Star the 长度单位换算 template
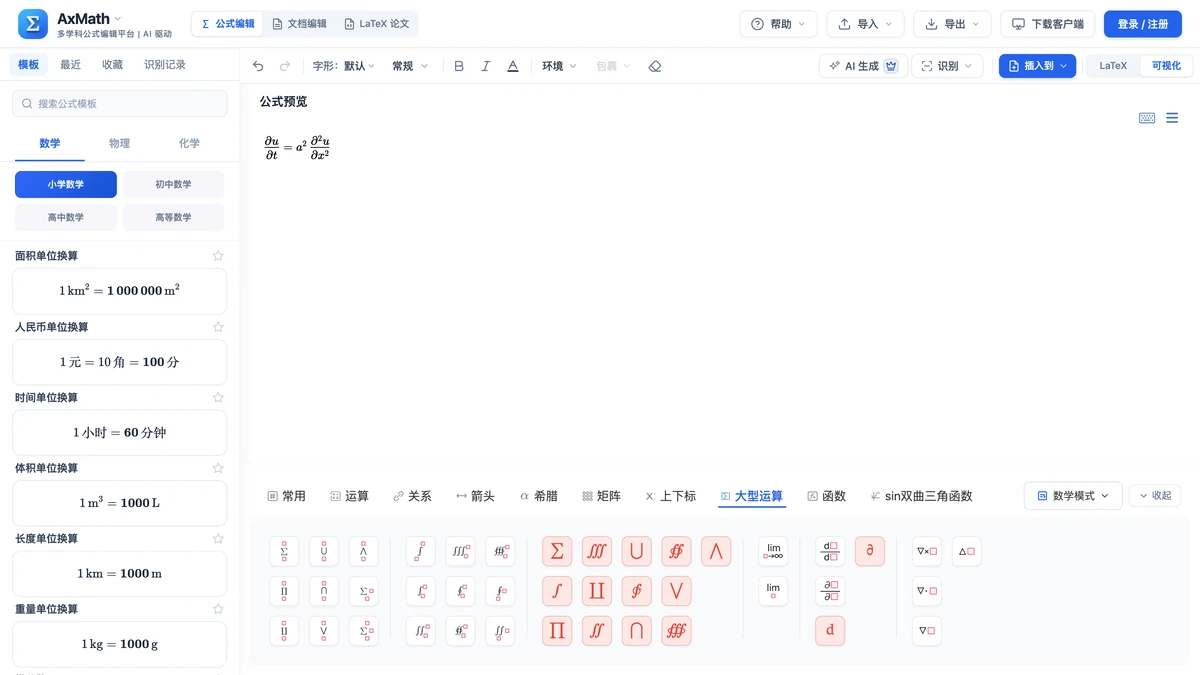This screenshot has width=1200, height=675. coord(218,538)
